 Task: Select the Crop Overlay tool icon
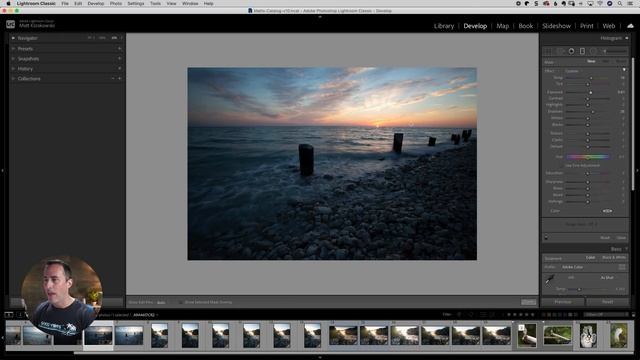point(549,51)
